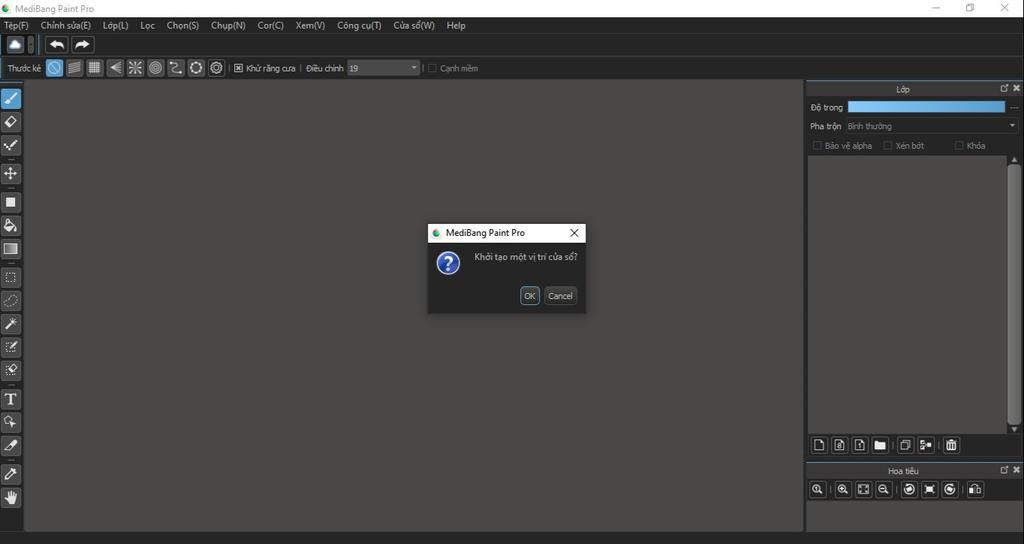Select the Divide frame tool

(10, 445)
